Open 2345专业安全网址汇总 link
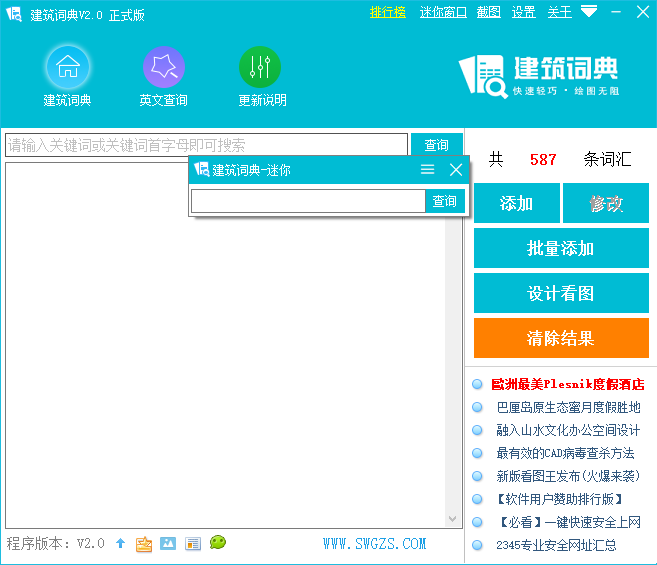 tap(556, 545)
